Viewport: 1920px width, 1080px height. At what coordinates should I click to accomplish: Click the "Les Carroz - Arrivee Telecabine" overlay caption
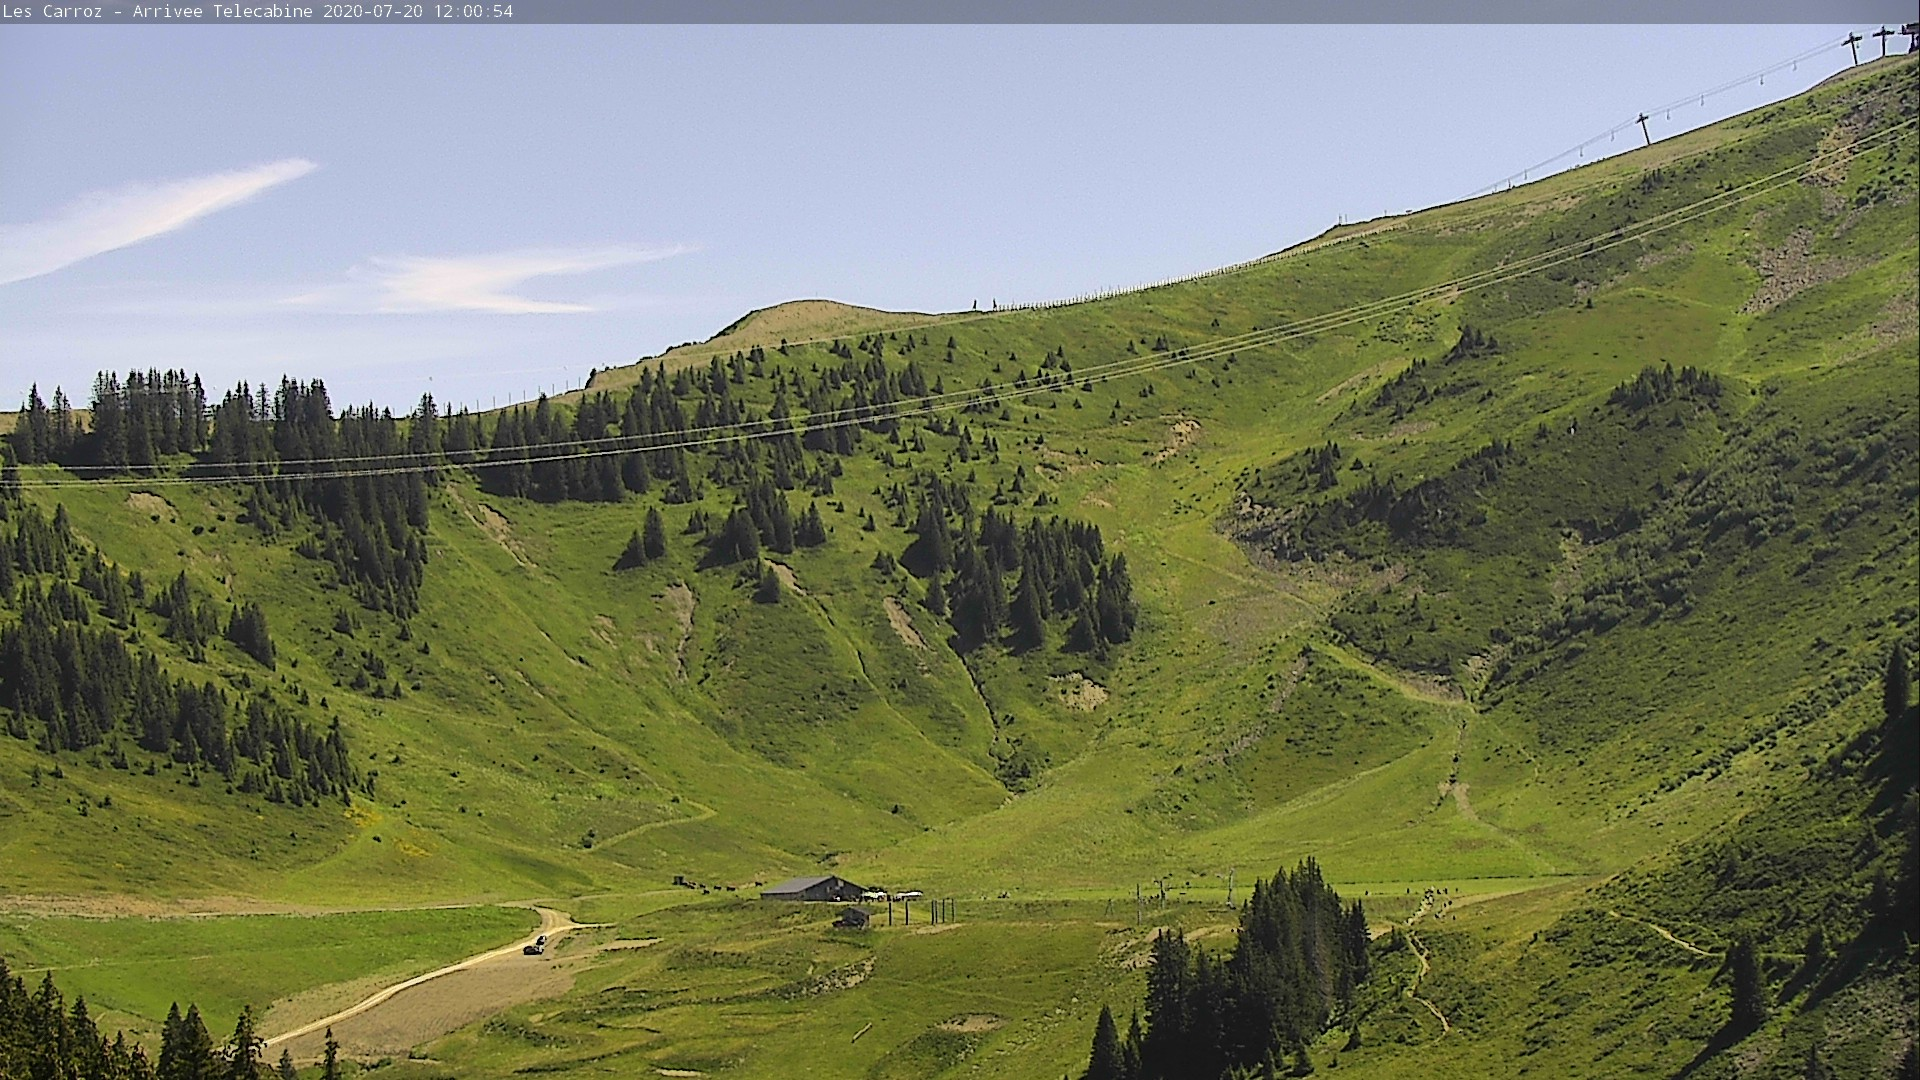158,12
